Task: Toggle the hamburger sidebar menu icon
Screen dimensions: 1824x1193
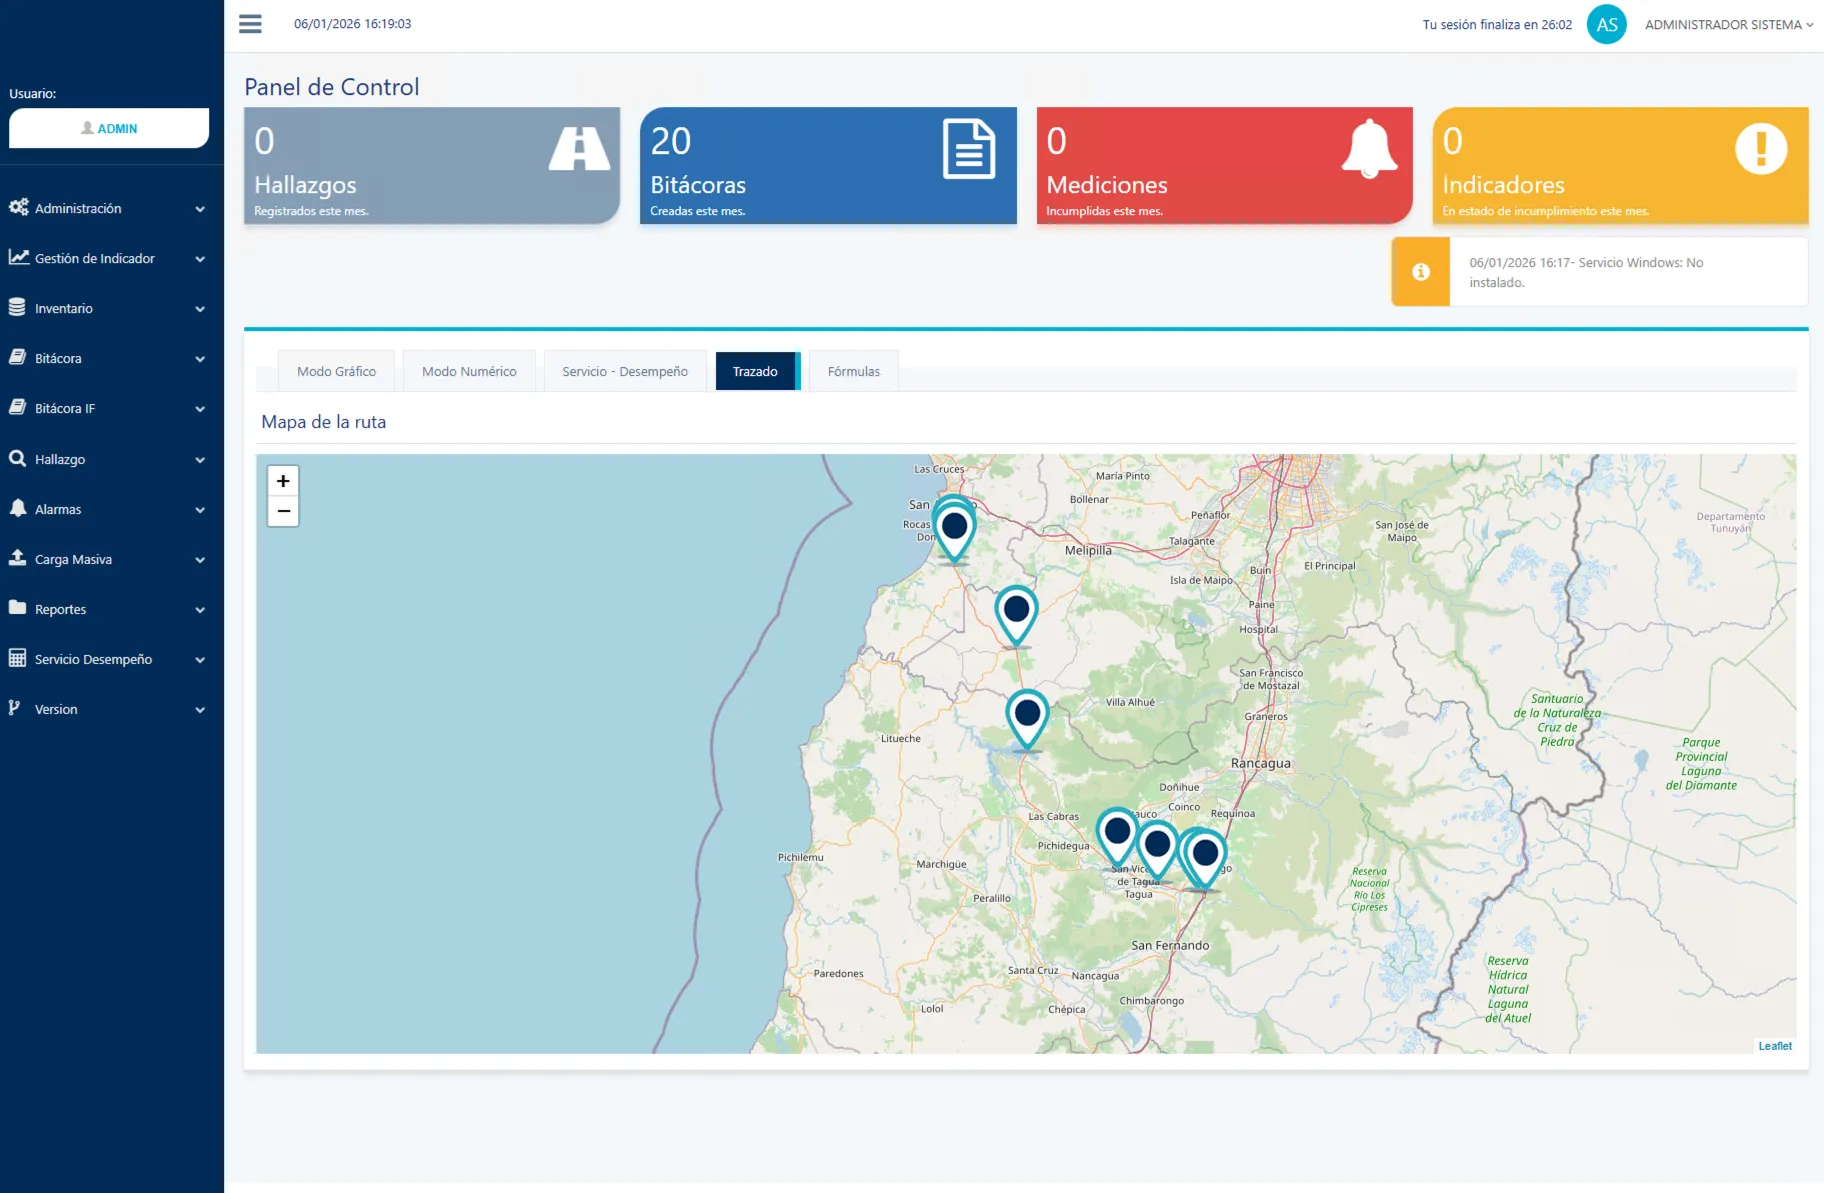Action: point(250,24)
